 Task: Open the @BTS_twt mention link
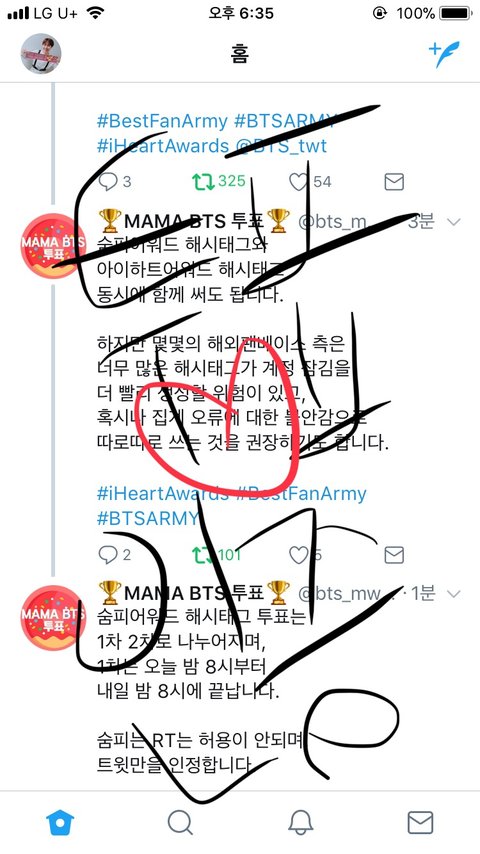pyautogui.click(x=281, y=146)
